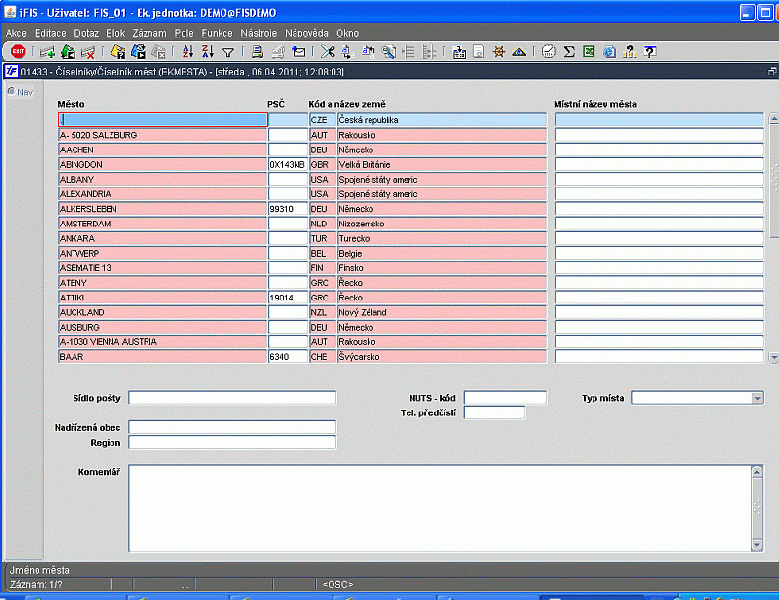Open the Okno menu
Screen dimensions: 779x600
tap(347, 33)
